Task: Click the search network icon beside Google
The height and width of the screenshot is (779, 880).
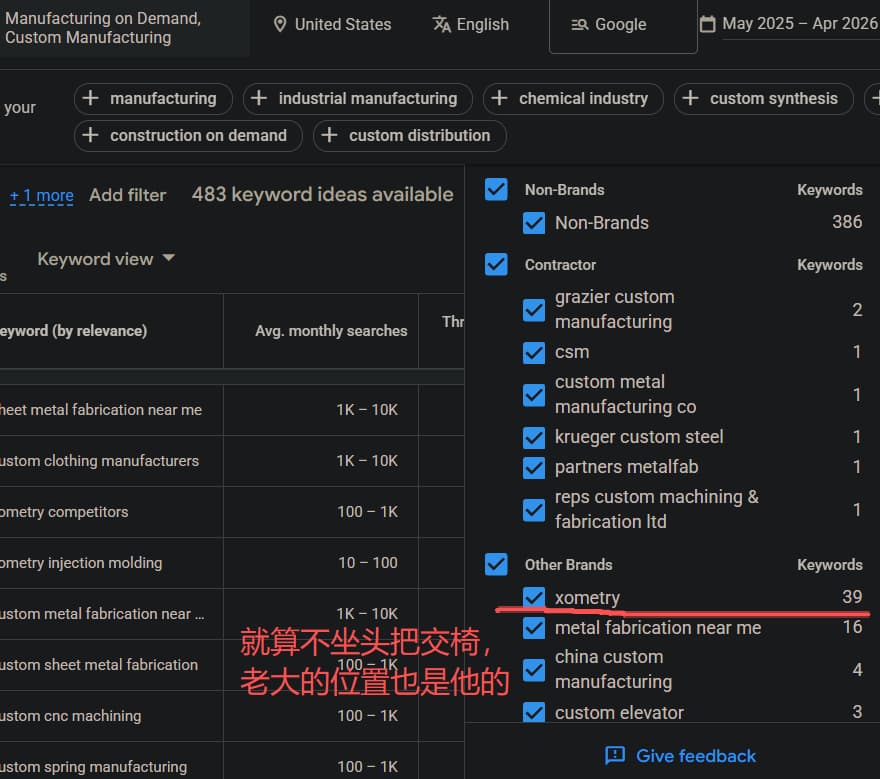Action: (579, 25)
